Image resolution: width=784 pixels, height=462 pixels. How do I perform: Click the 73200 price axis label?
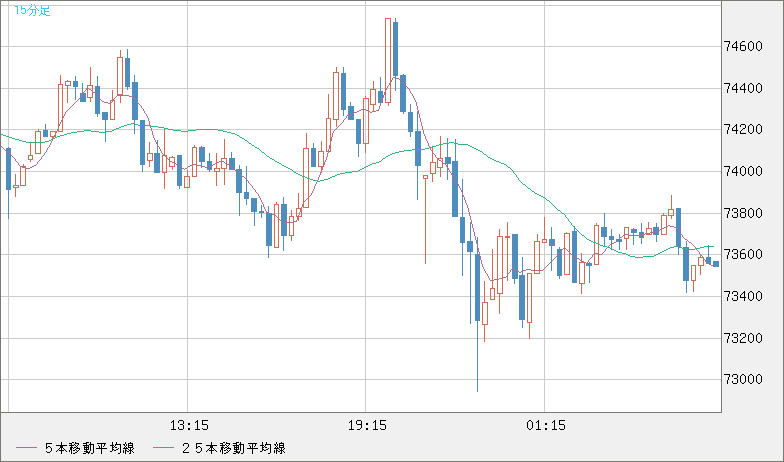coord(744,338)
